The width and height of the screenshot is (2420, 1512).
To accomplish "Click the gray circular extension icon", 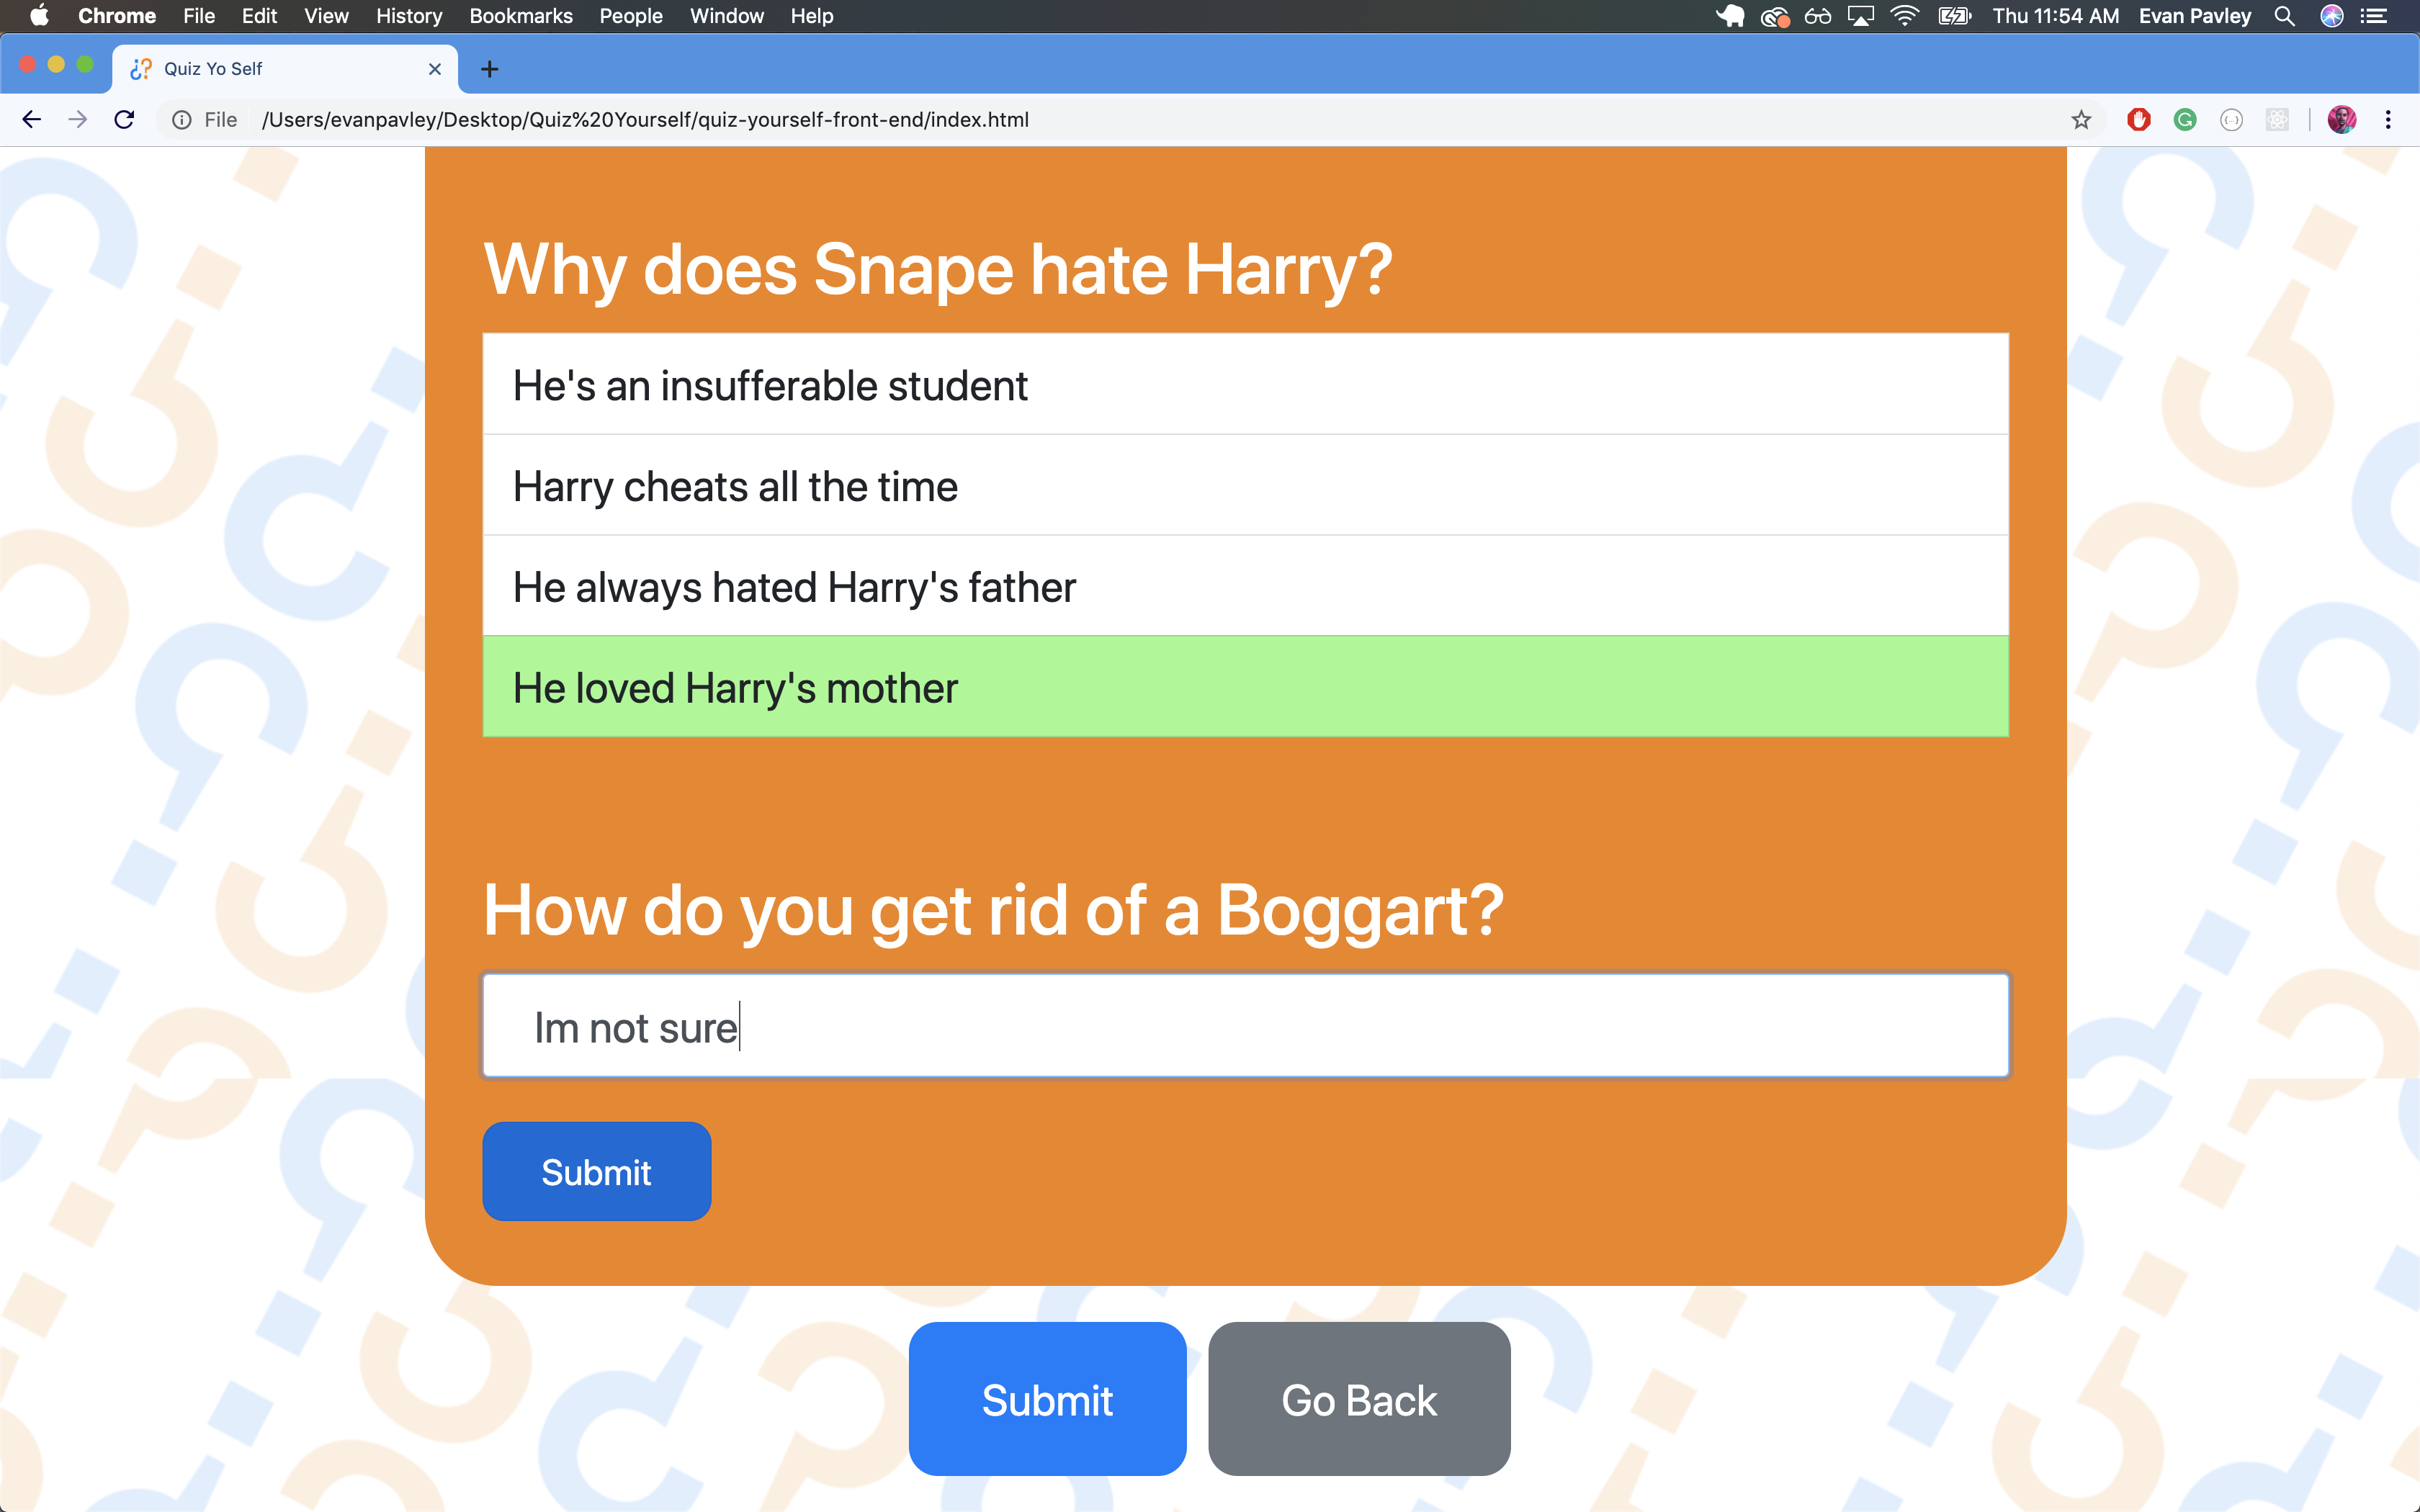I will 2231,120.
